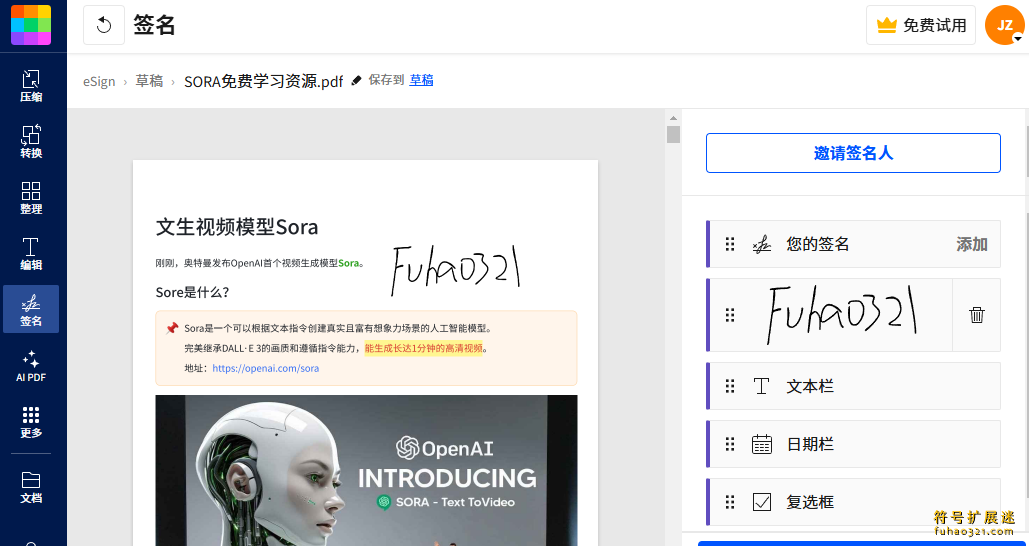The width and height of the screenshot is (1029, 546).
Task: Click the undo back arrow button
Action: click(x=104, y=25)
